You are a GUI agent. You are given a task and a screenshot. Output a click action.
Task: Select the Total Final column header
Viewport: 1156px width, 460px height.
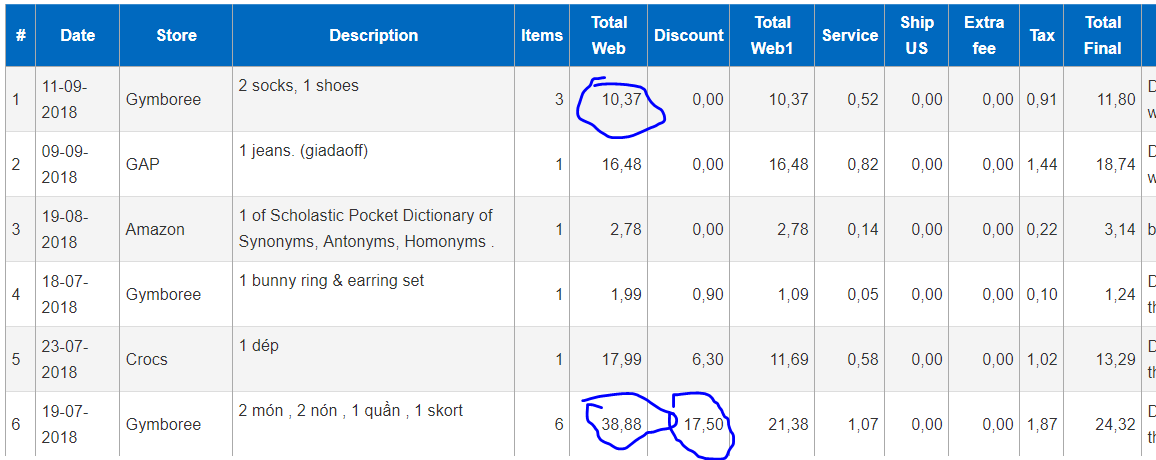(x=1102, y=35)
